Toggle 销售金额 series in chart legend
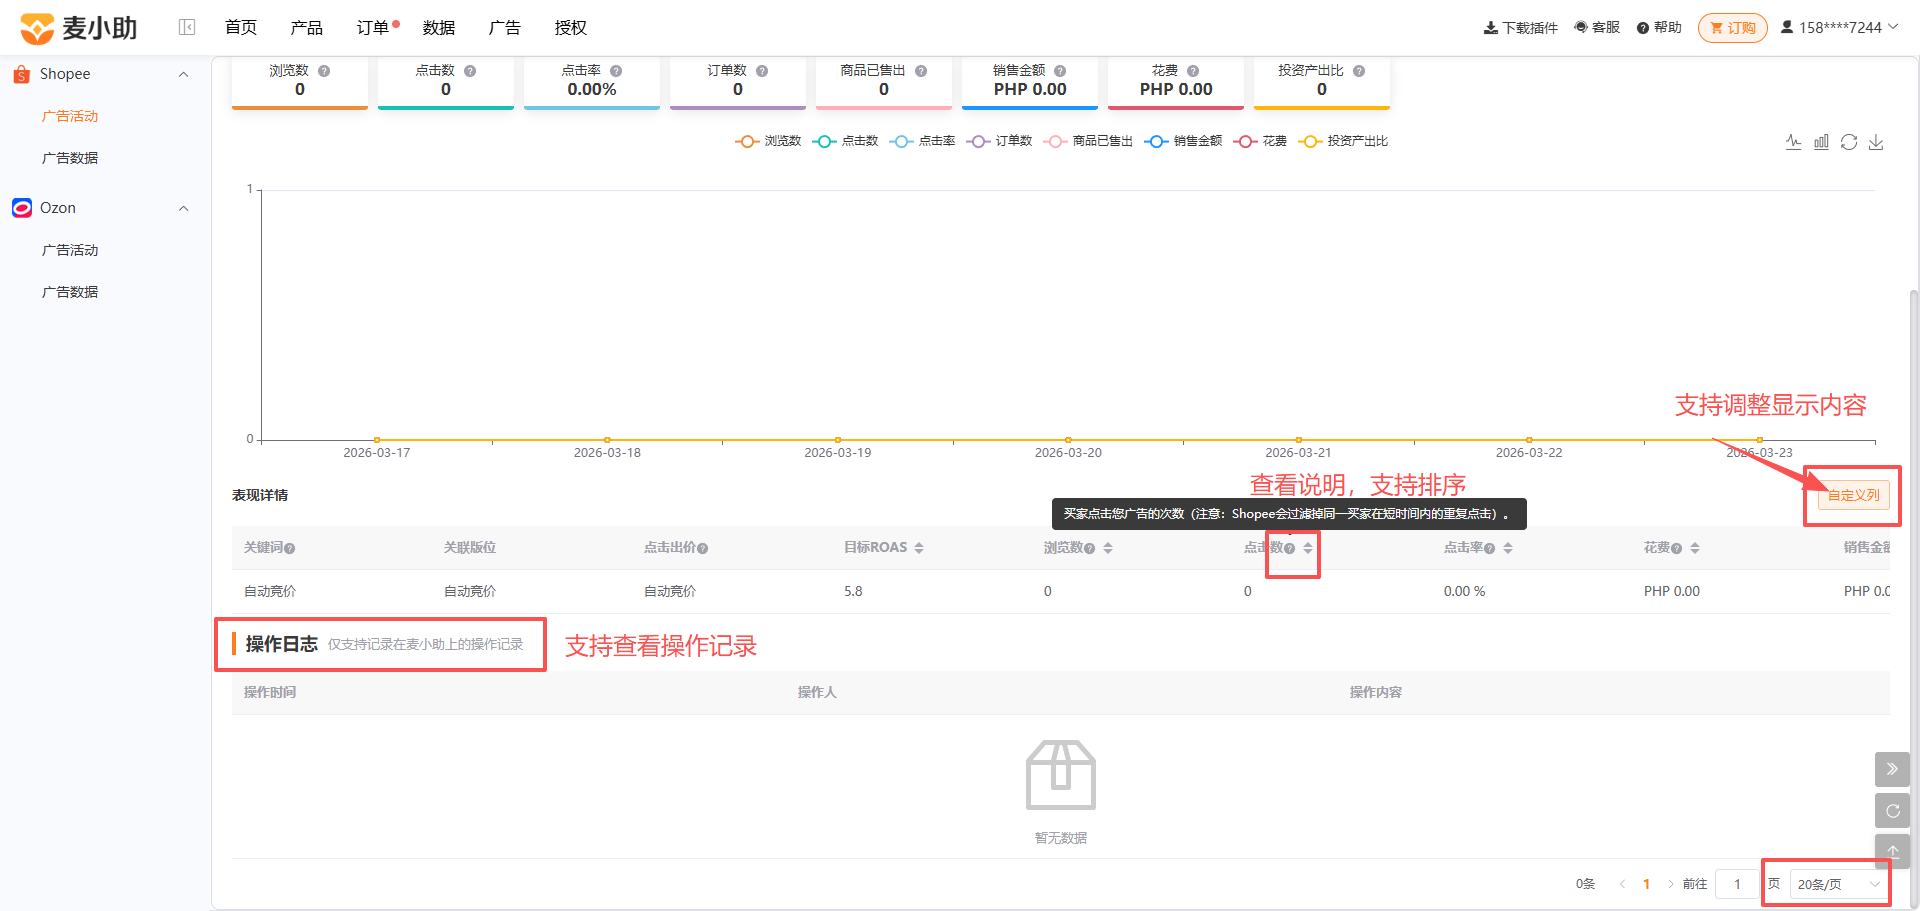The height and width of the screenshot is (911, 1920). coord(1183,141)
